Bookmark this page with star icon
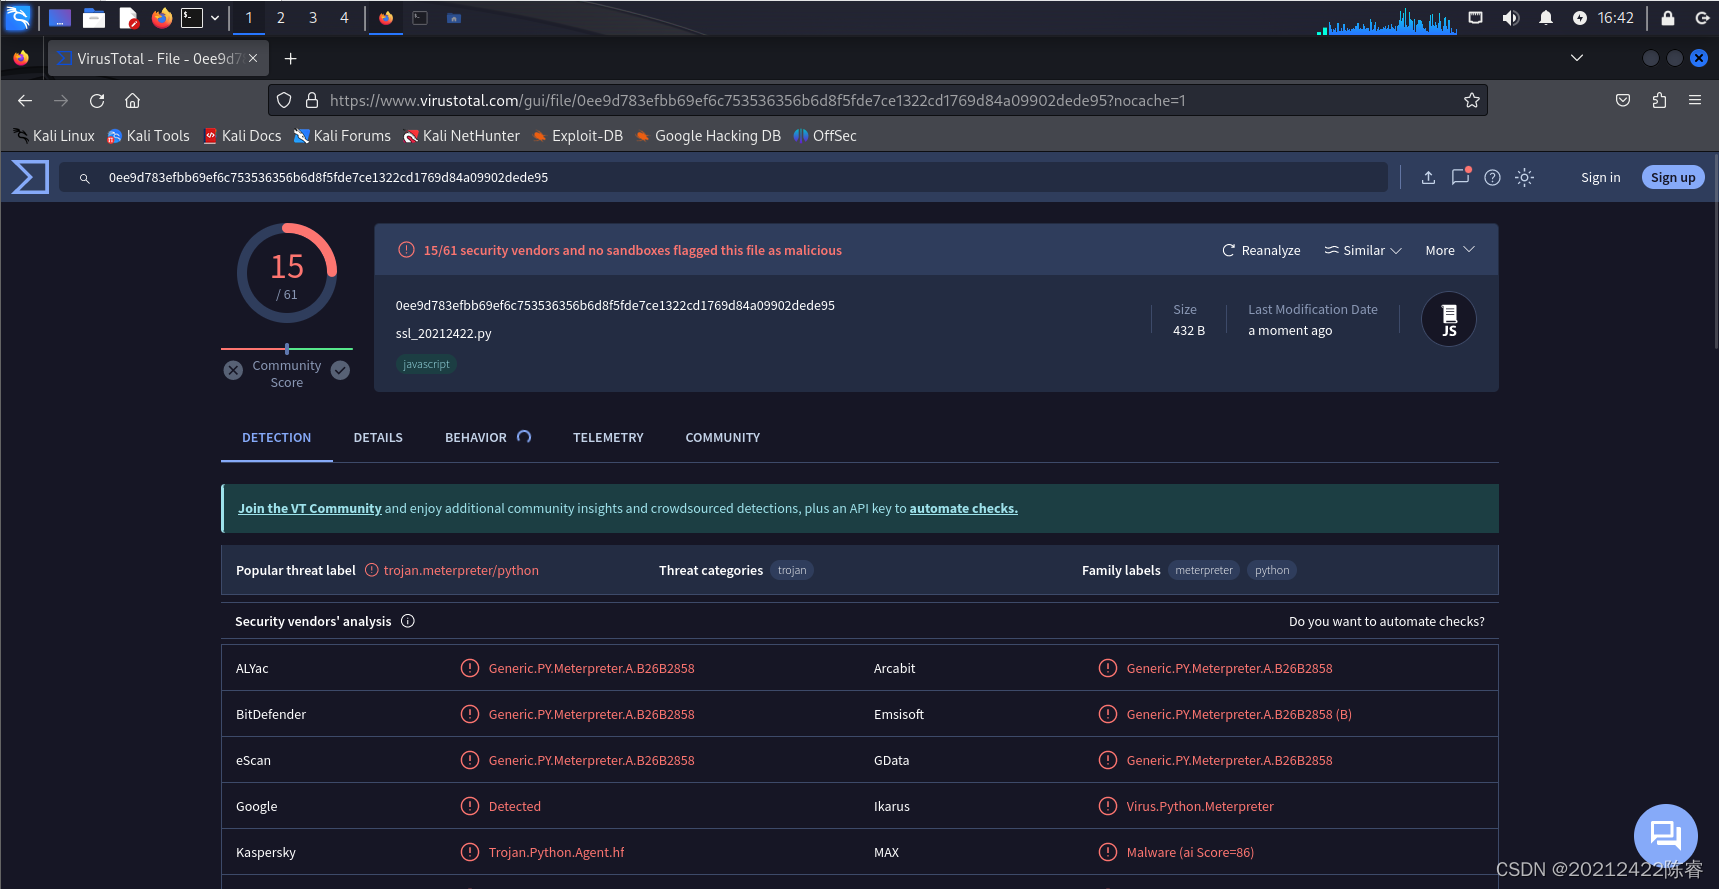The image size is (1719, 889). 1472,100
